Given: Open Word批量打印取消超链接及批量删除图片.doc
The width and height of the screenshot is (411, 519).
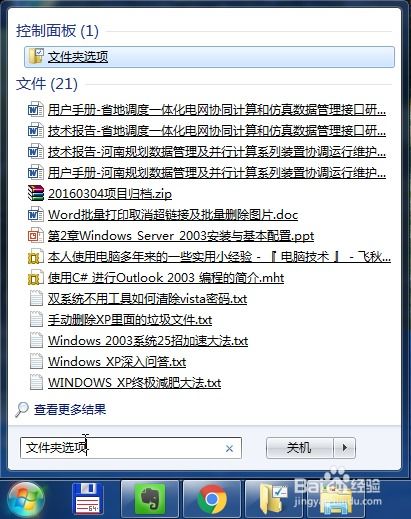Looking at the screenshot, I should [x=173, y=215].
